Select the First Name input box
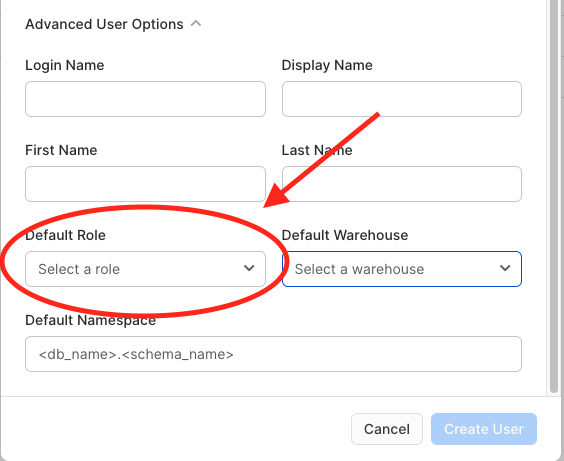The height and width of the screenshot is (461, 564). coord(145,184)
